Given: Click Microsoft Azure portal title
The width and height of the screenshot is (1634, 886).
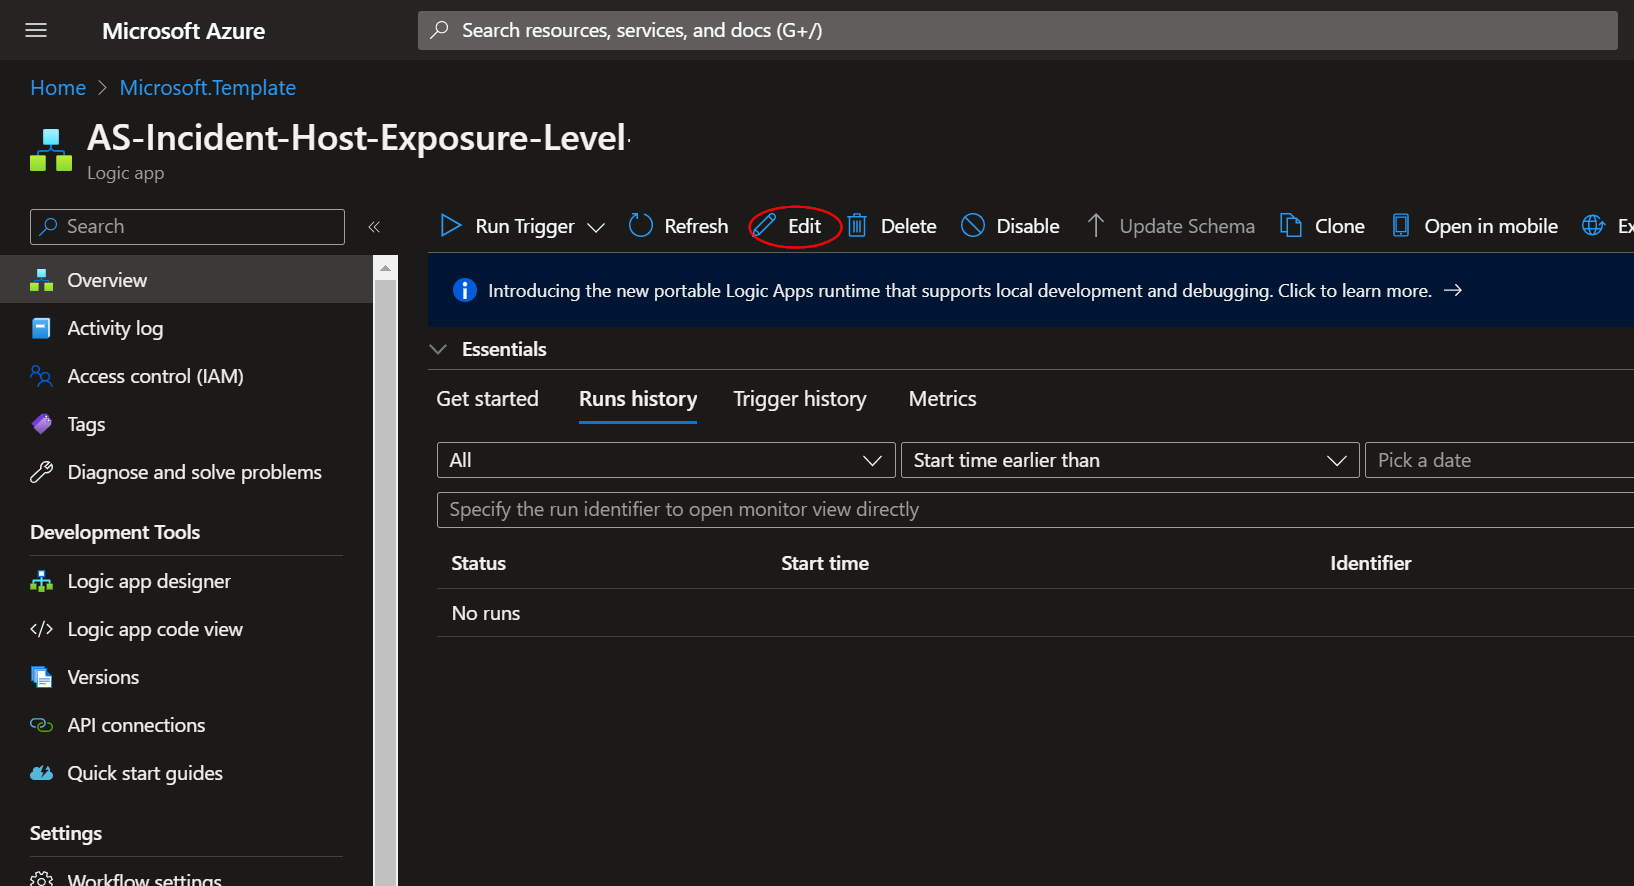Looking at the screenshot, I should (x=183, y=31).
